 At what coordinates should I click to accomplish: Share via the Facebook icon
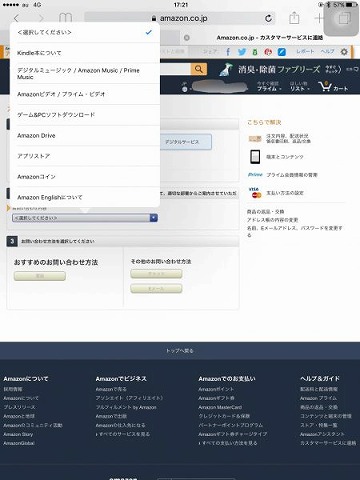click(228, 52)
